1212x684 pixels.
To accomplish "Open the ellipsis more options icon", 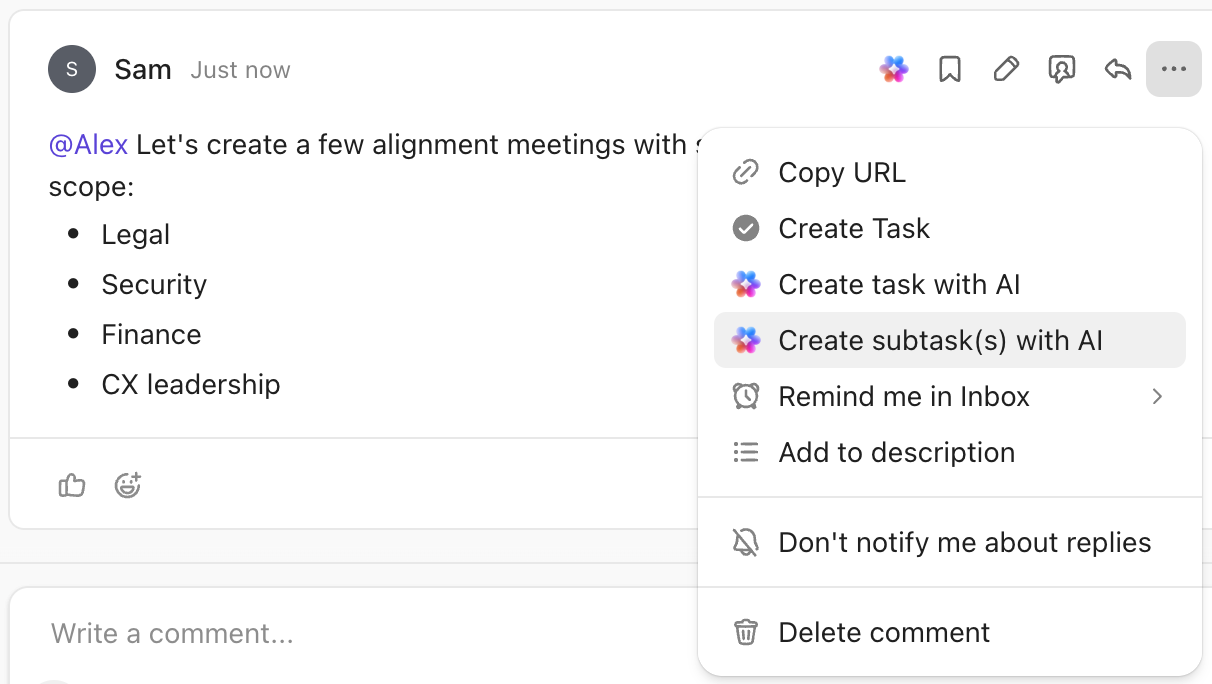I will click(x=1173, y=69).
